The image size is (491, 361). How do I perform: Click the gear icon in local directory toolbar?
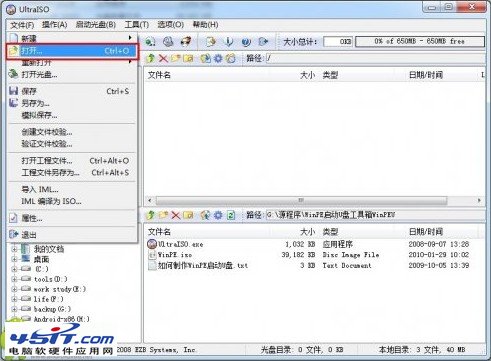click(x=218, y=215)
